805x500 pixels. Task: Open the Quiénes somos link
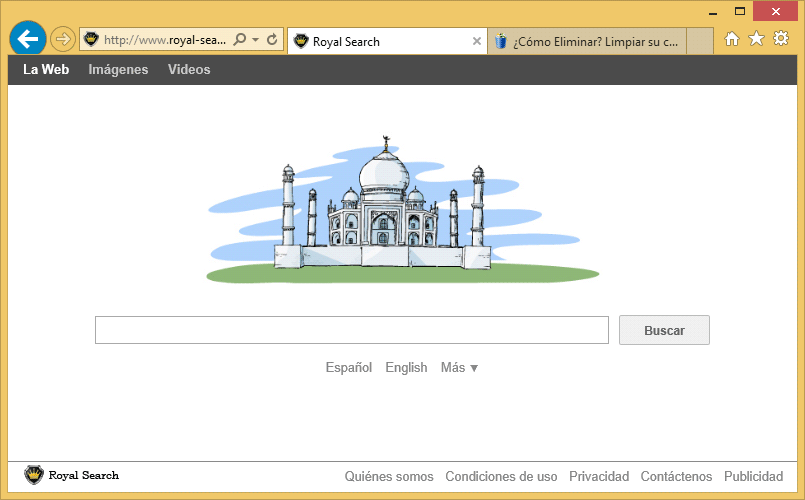[389, 476]
